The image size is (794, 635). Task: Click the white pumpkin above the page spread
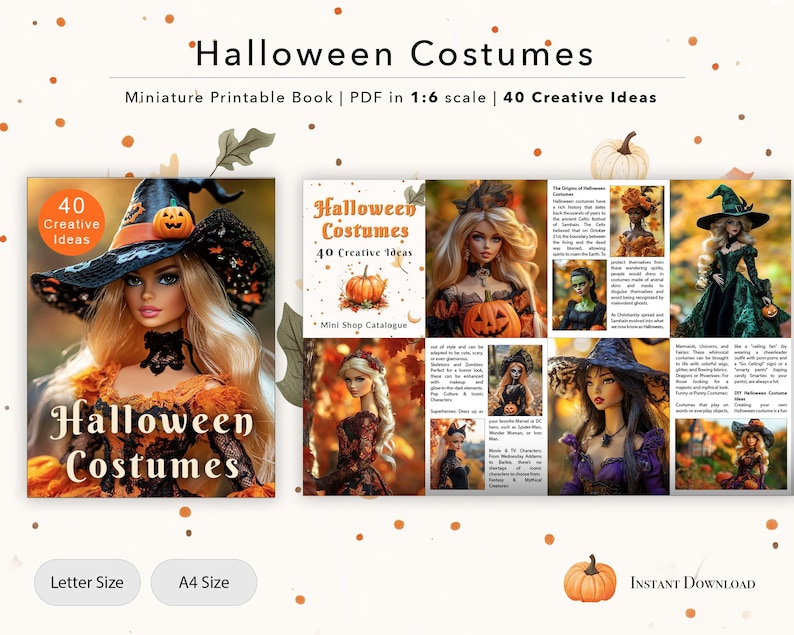tap(620, 156)
